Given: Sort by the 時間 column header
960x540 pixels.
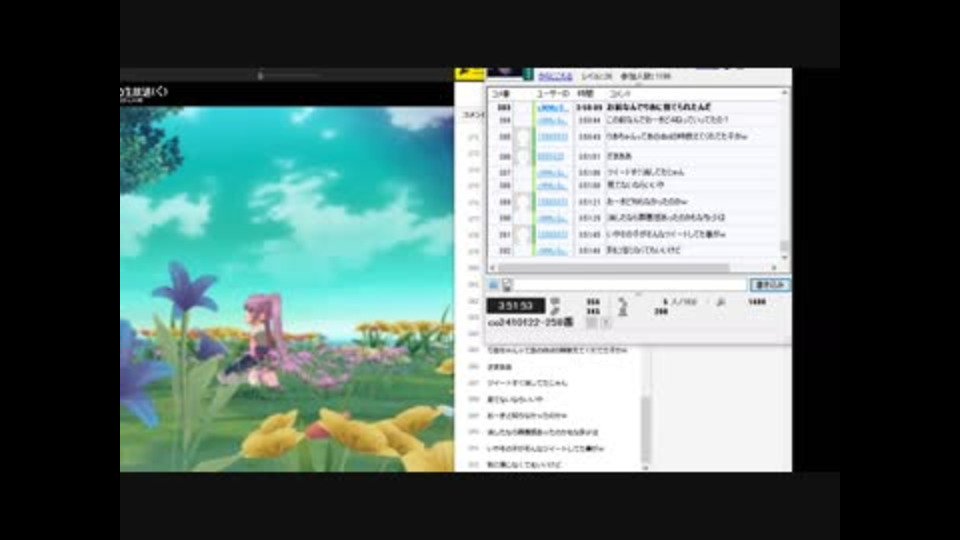Looking at the screenshot, I should (x=585, y=94).
